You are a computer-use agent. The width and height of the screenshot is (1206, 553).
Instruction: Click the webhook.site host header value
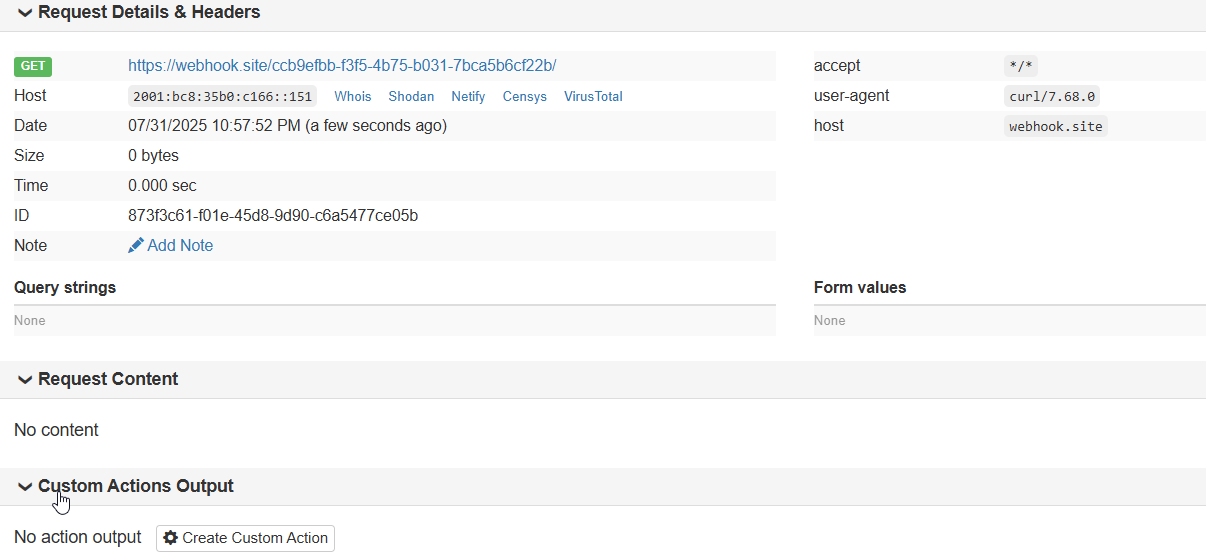[1056, 127]
